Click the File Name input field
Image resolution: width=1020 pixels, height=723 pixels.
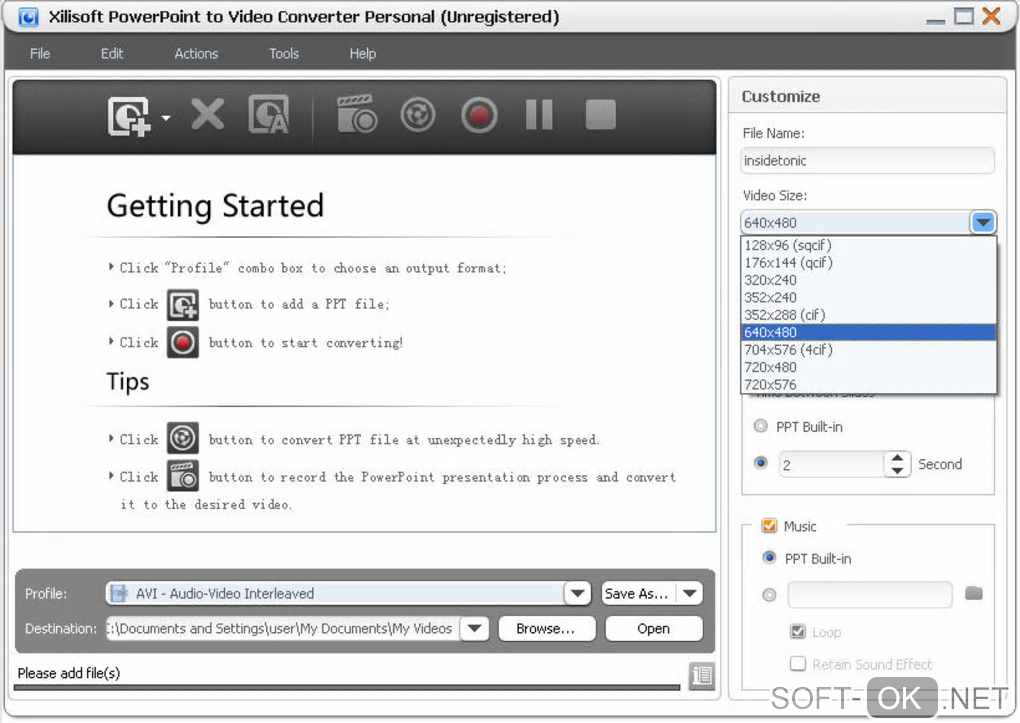[x=867, y=161]
